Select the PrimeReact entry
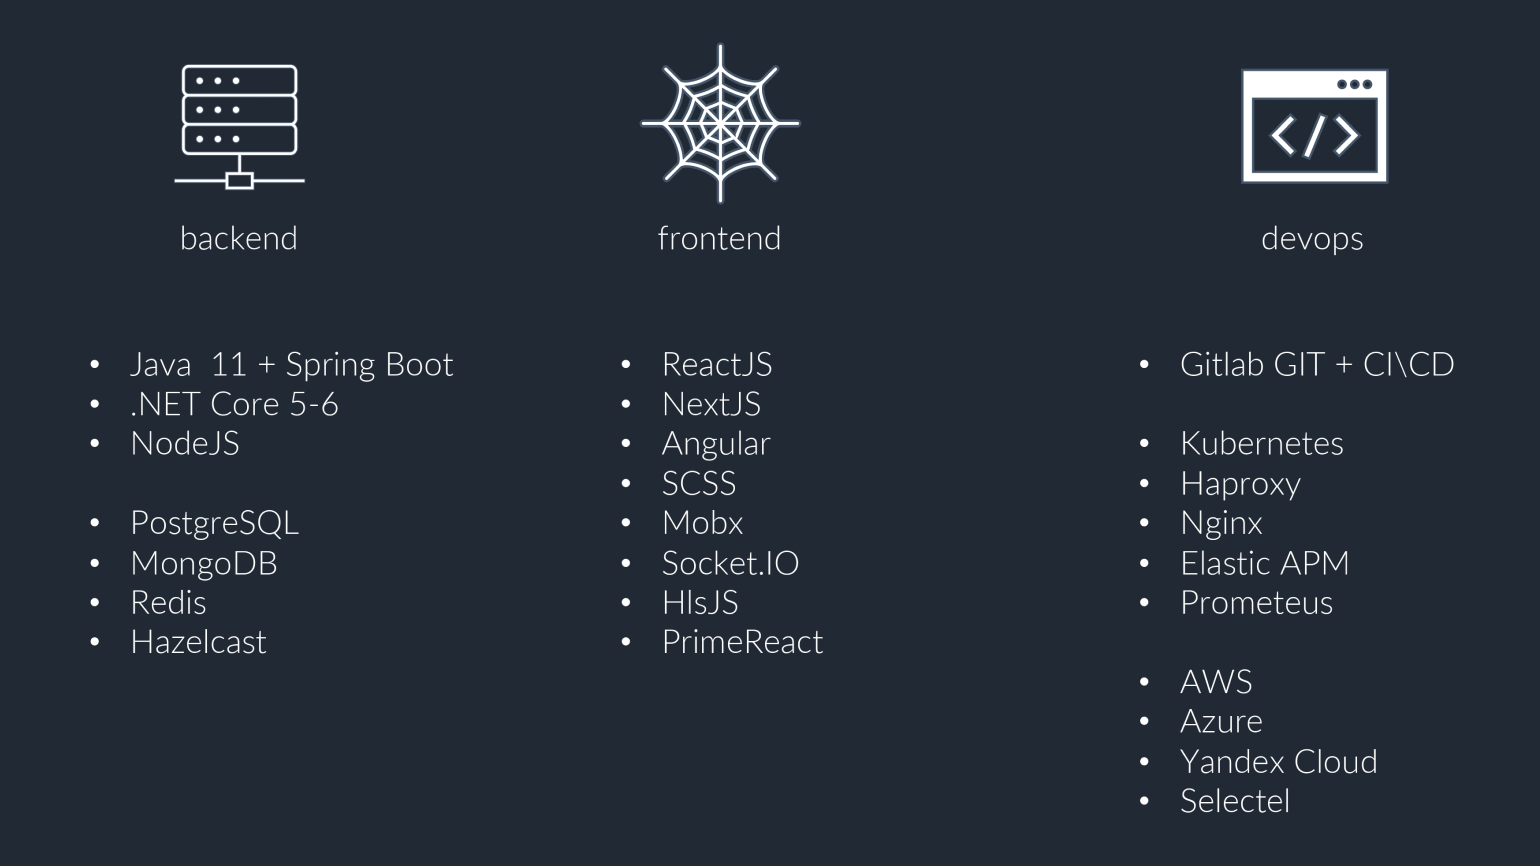Image resolution: width=1540 pixels, height=866 pixels. (742, 642)
